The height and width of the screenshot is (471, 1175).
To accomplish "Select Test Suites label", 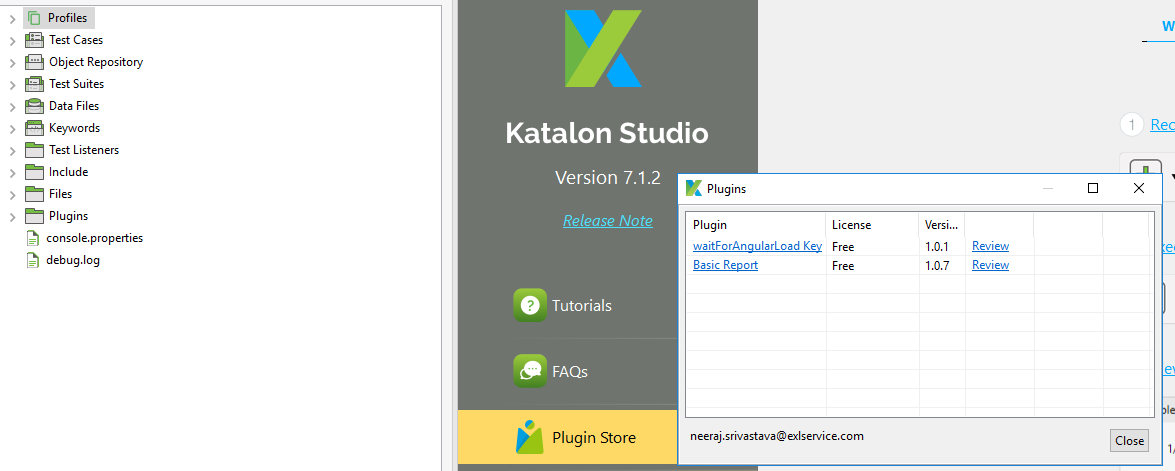I will point(76,84).
